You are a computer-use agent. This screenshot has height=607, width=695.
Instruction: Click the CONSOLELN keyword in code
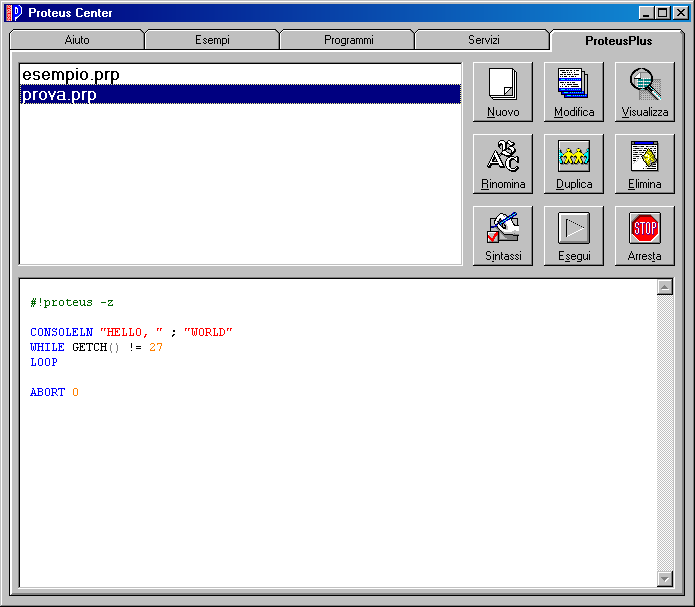[x=62, y=332]
